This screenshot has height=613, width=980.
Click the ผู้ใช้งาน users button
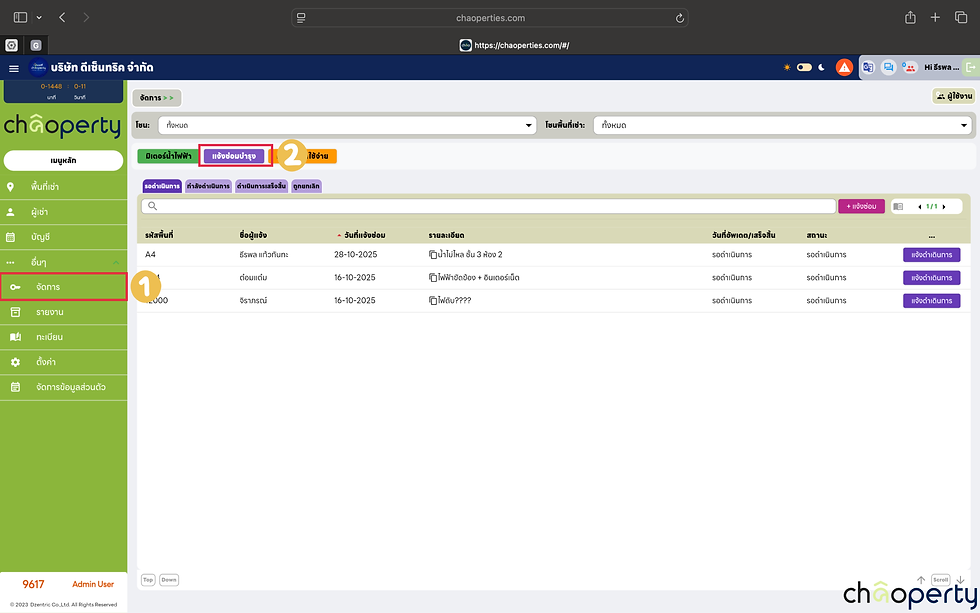pyautogui.click(x=954, y=96)
